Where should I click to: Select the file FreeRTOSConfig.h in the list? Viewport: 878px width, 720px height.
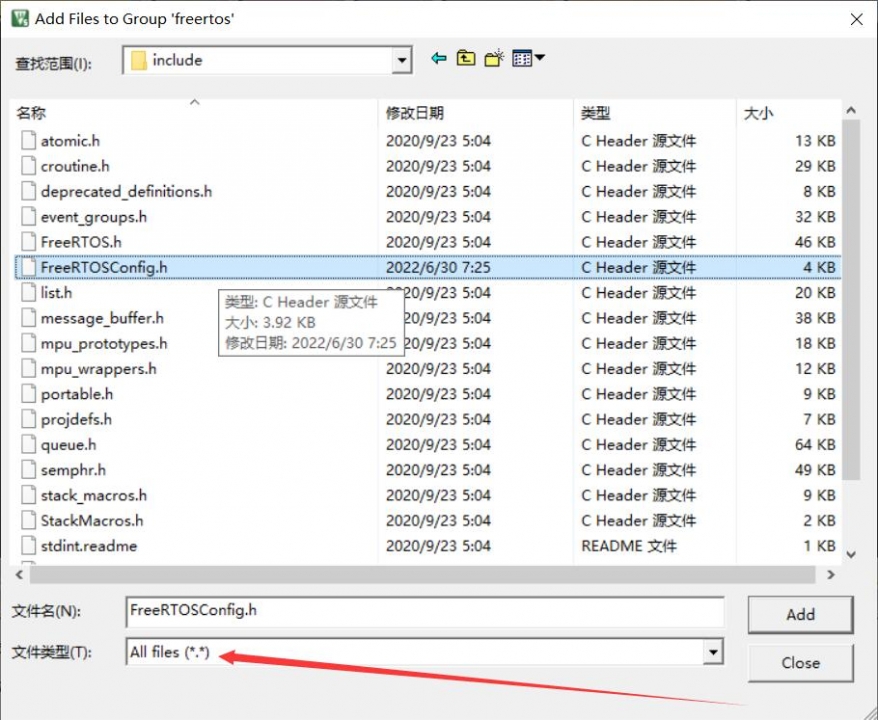pos(104,267)
